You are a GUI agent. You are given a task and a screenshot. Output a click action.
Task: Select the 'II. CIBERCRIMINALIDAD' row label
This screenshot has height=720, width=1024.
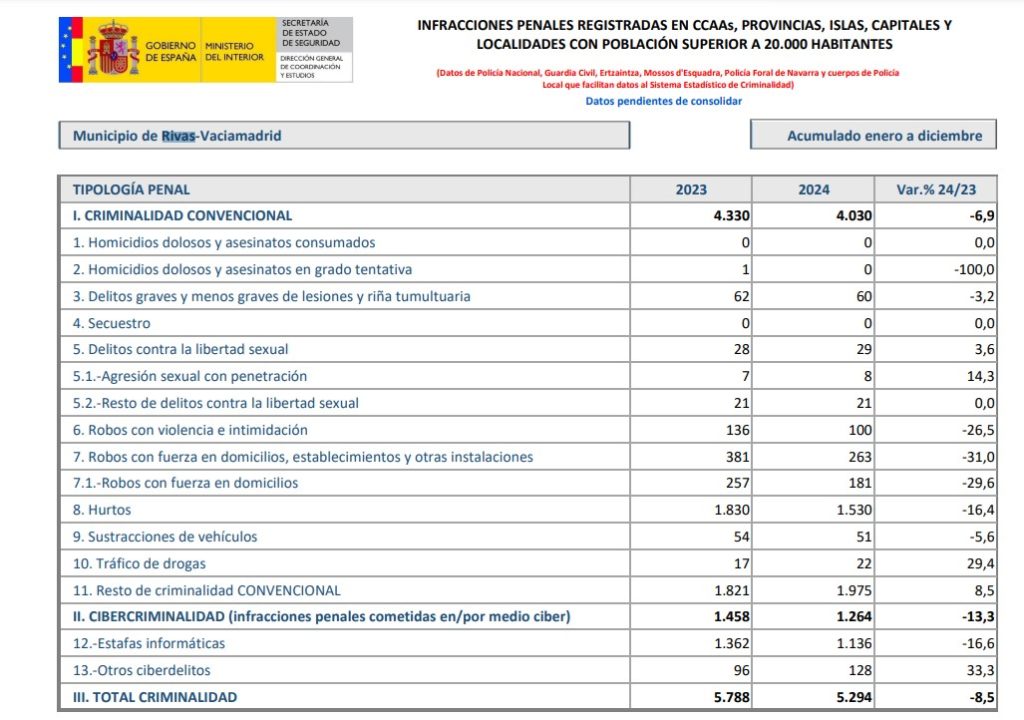[321, 616]
